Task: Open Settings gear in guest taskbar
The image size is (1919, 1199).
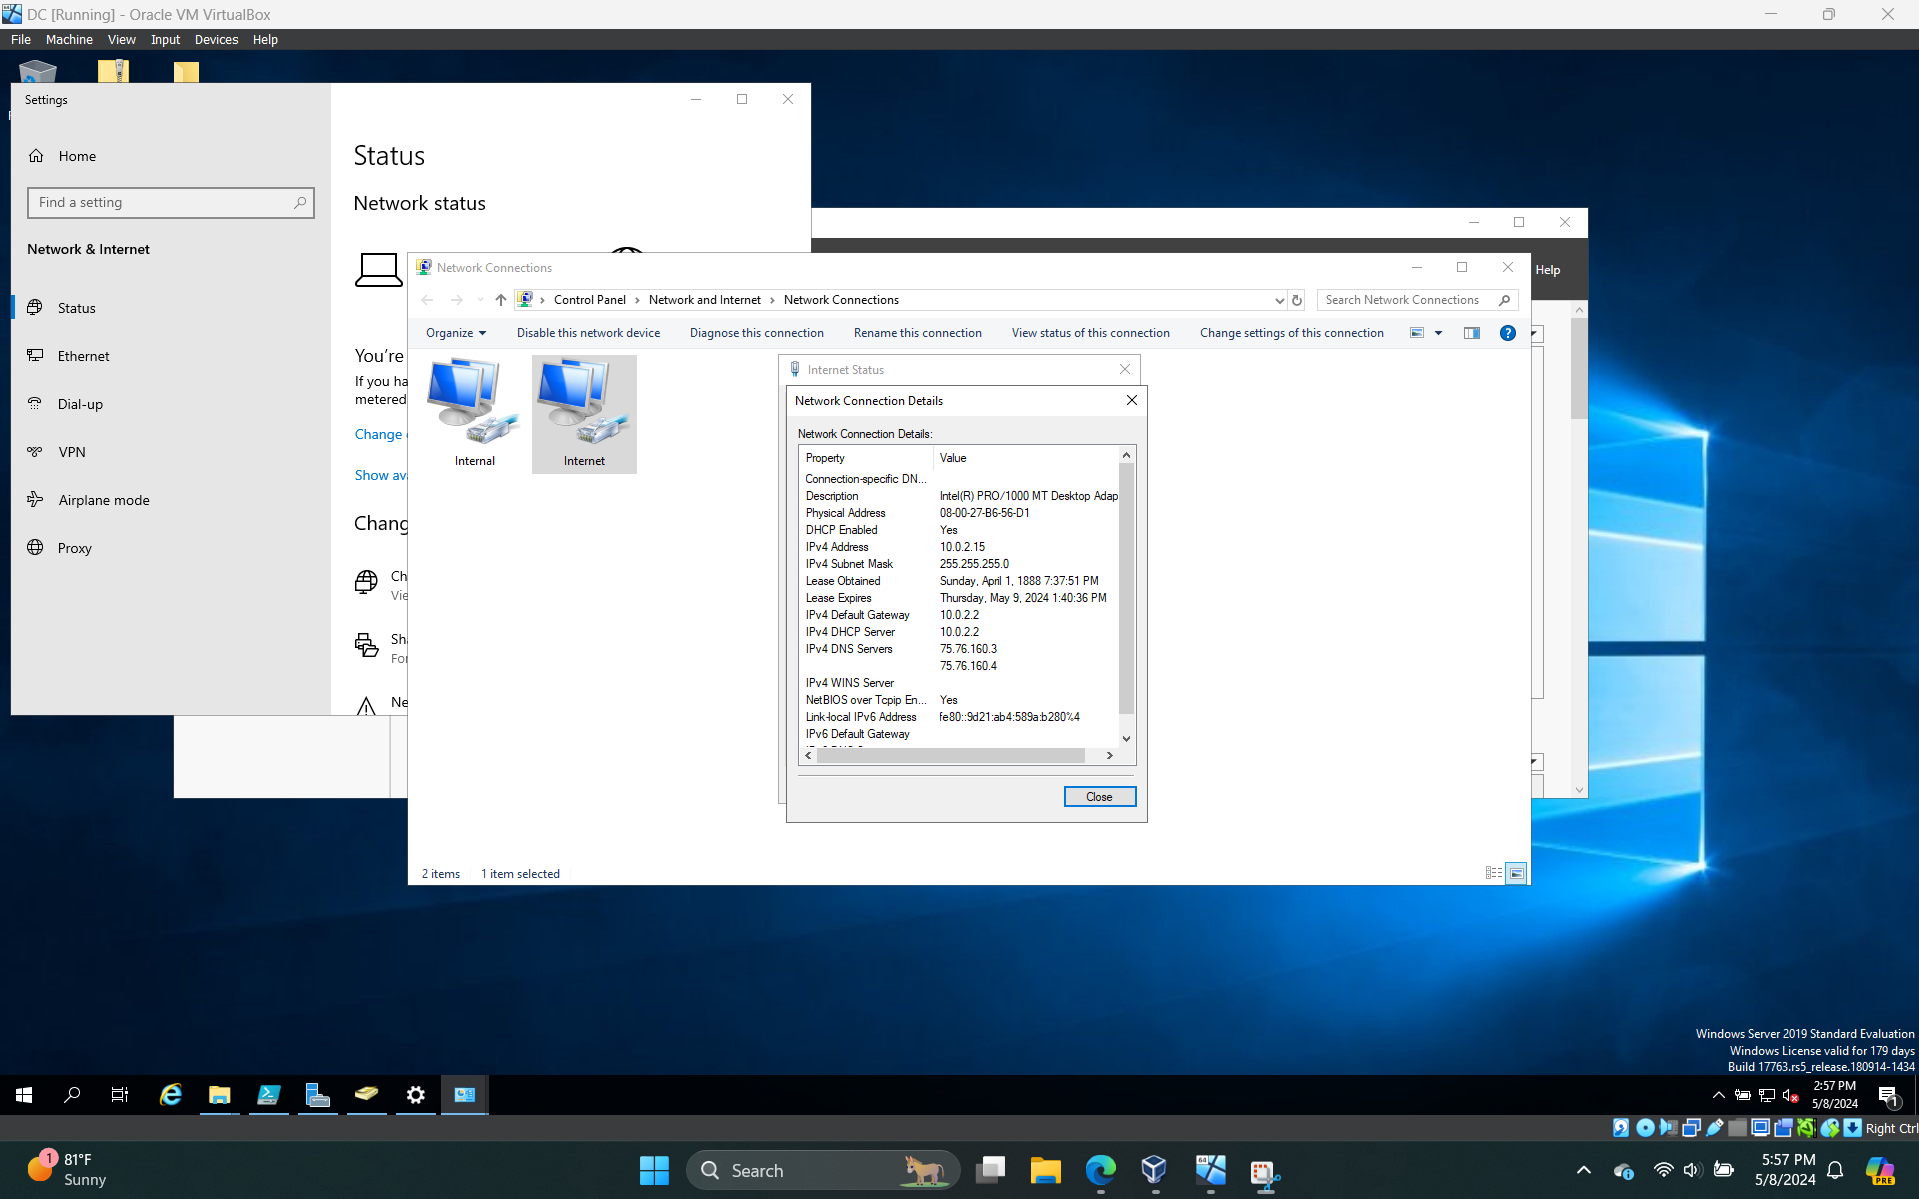Action: point(416,1095)
